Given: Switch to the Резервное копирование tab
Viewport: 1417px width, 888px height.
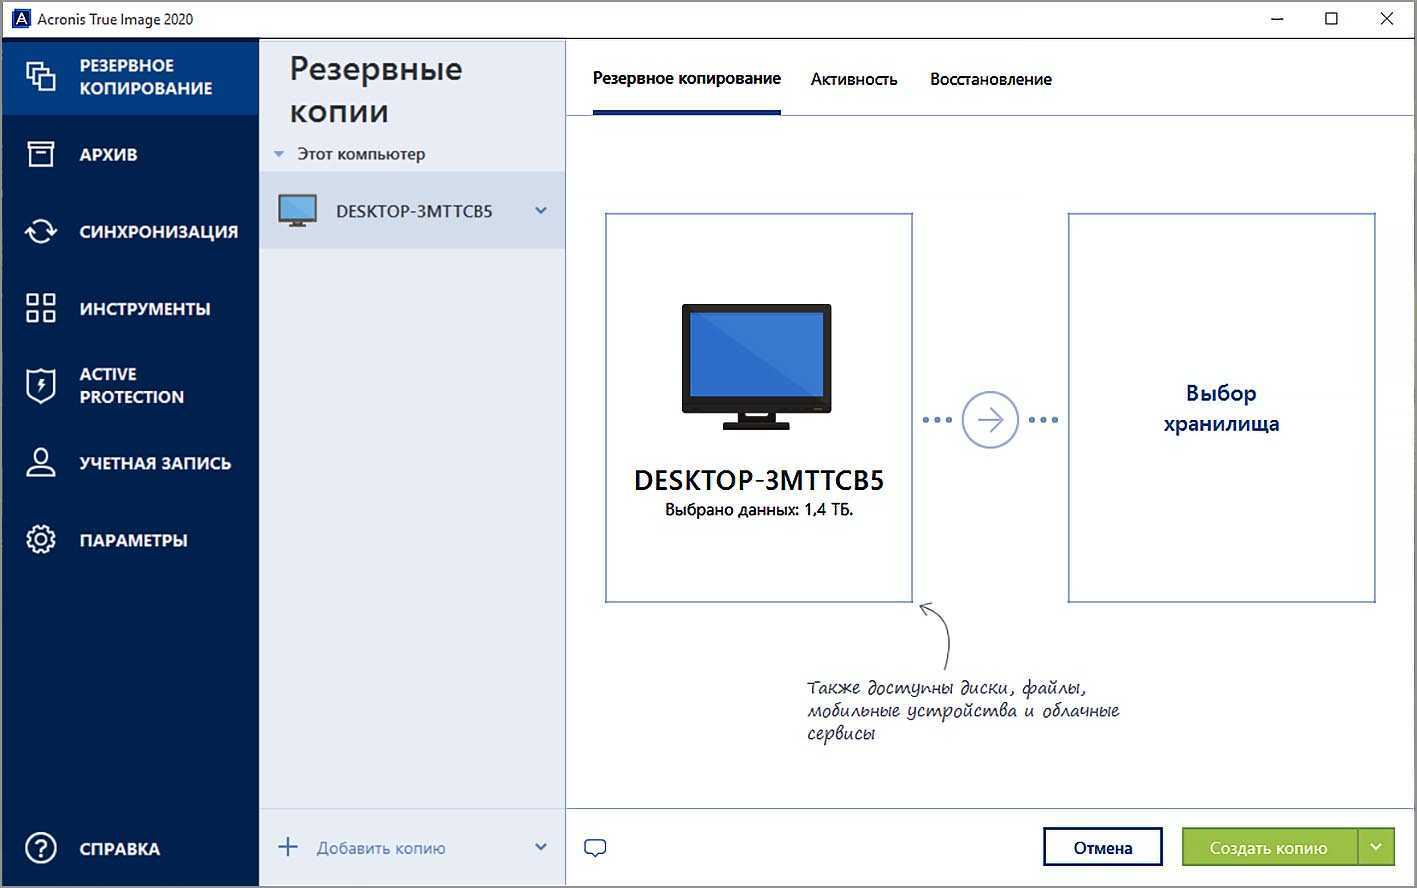Looking at the screenshot, I should (x=686, y=79).
